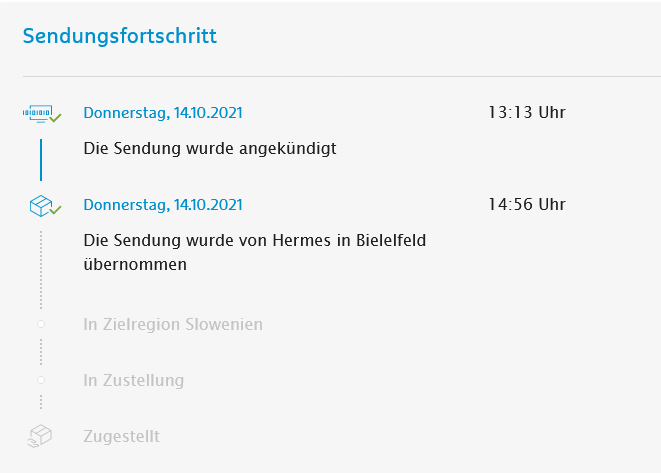The image size is (661, 473).
Task: Click the 'In Zustellung' step label
Action: (134, 381)
